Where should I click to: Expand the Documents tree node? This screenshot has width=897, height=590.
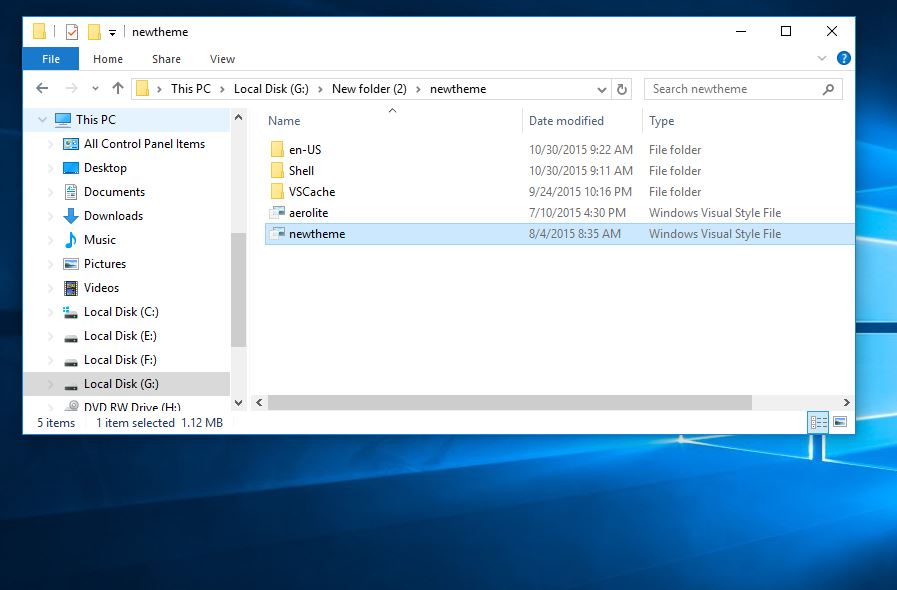coord(51,192)
